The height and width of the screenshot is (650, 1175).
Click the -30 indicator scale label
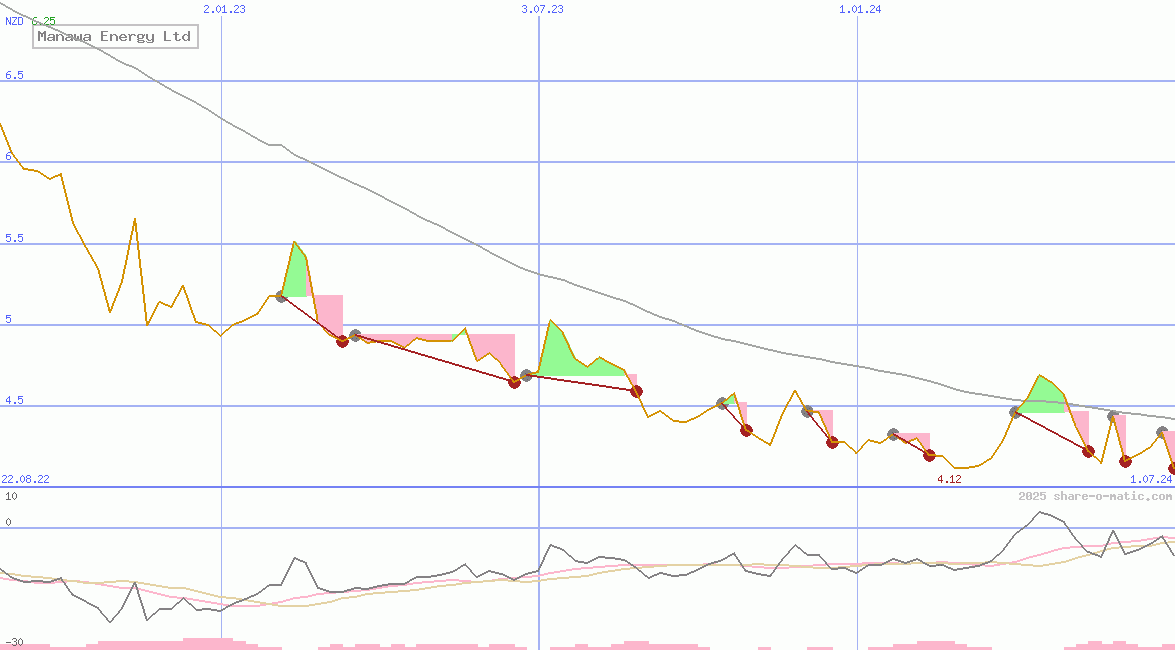[13, 643]
